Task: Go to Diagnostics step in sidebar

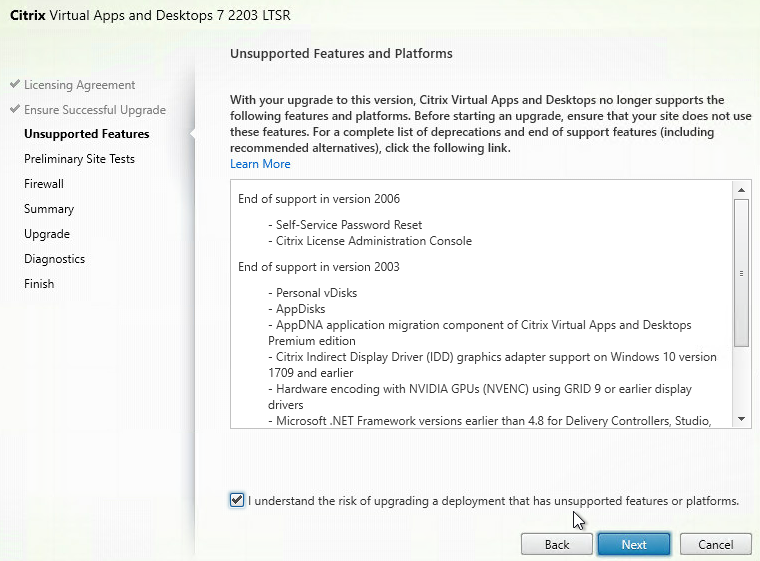Action: 54,259
